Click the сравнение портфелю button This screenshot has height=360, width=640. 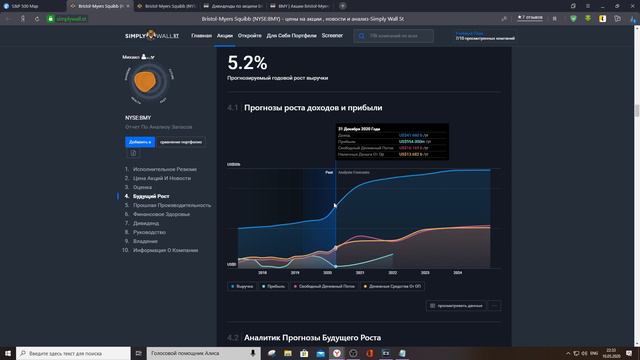[x=181, y=142]
